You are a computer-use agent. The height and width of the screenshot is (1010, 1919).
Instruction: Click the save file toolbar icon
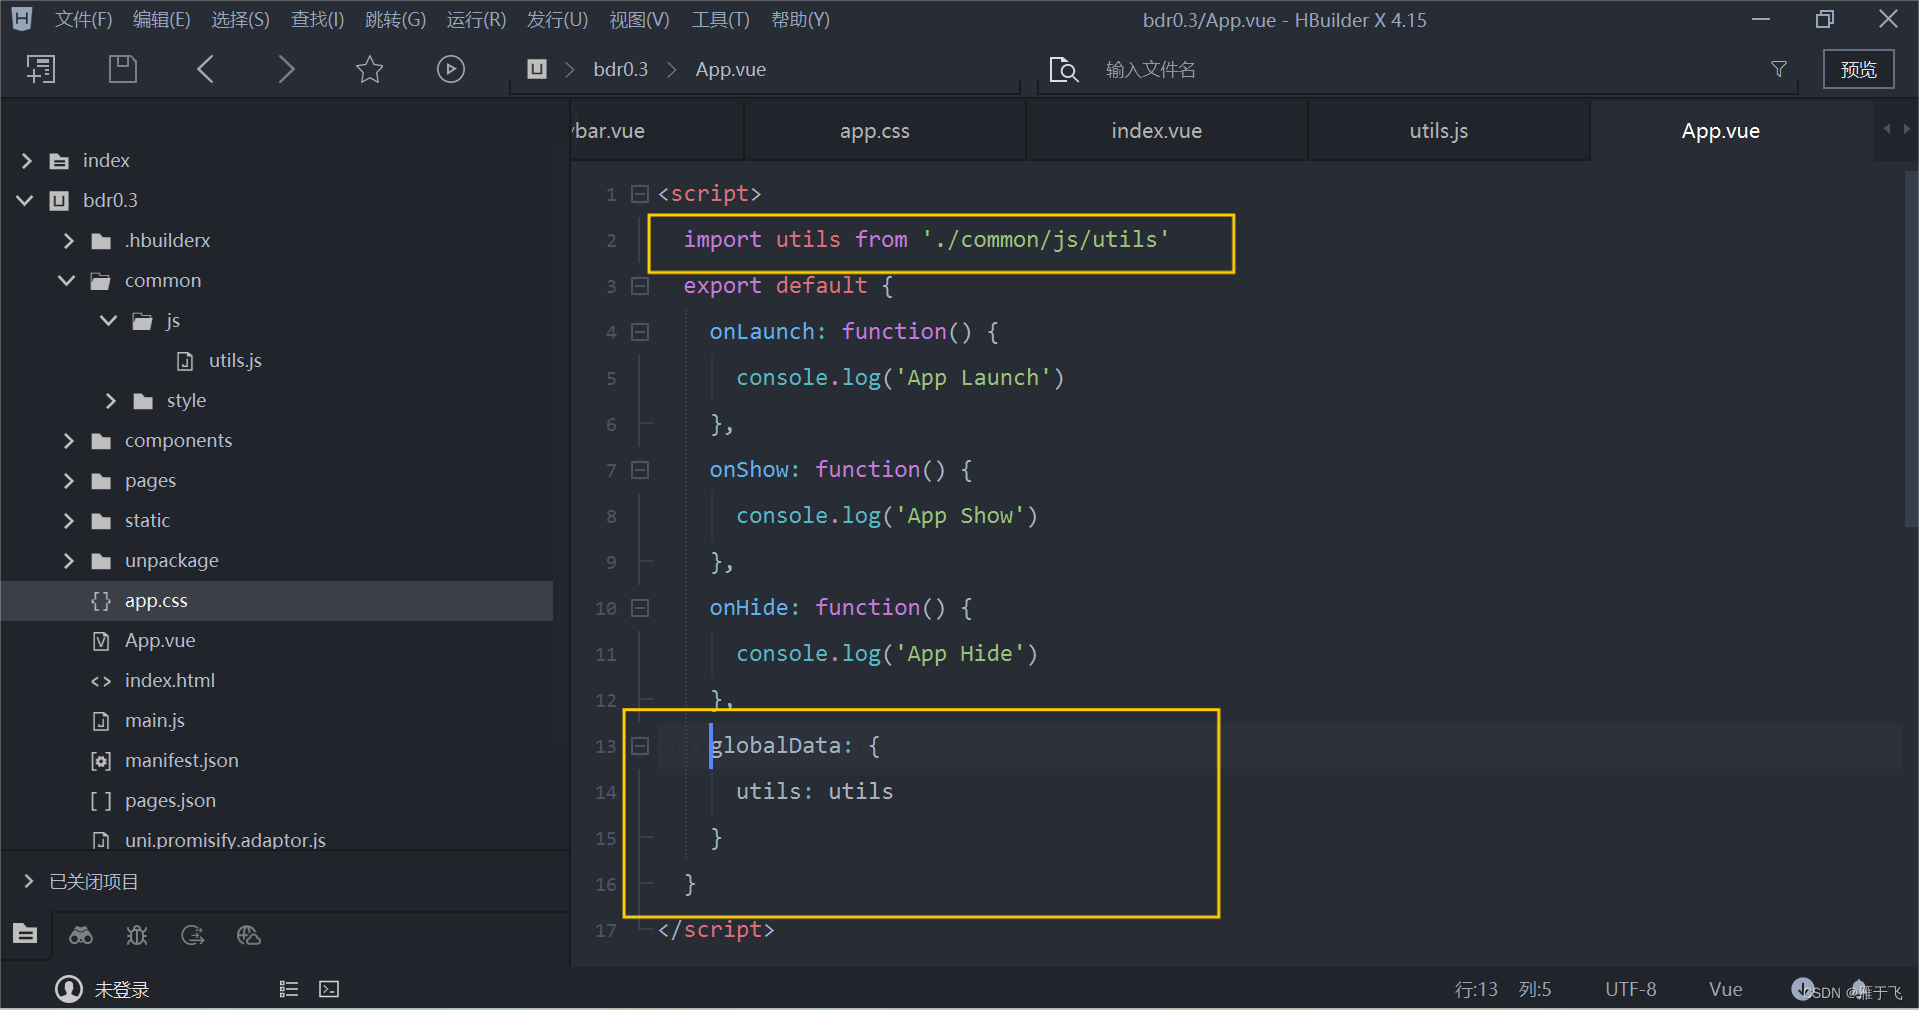click(x=122, y=69)
